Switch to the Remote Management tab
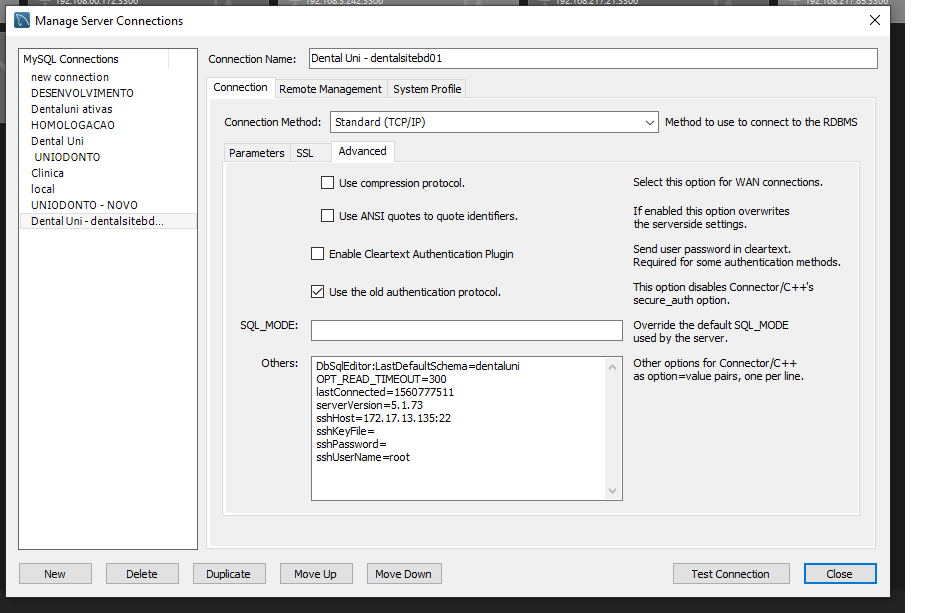 [330, 89]
